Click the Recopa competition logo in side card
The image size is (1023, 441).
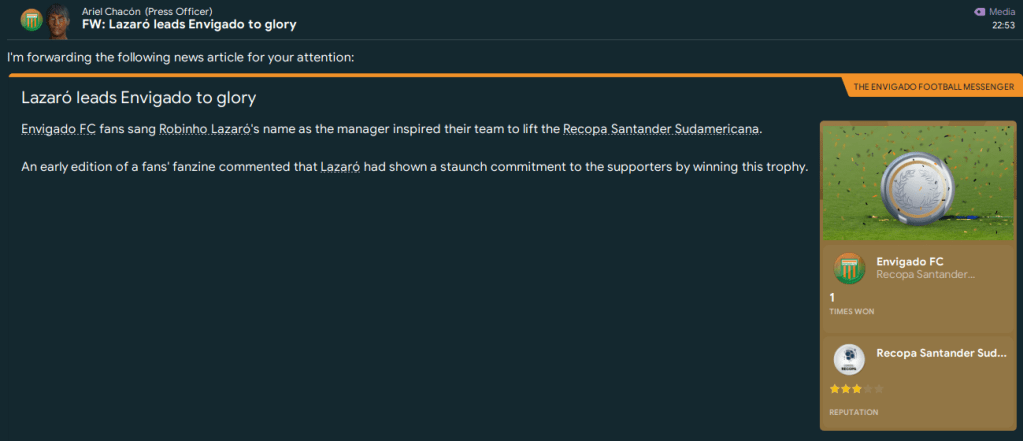[x=849, y=360]
